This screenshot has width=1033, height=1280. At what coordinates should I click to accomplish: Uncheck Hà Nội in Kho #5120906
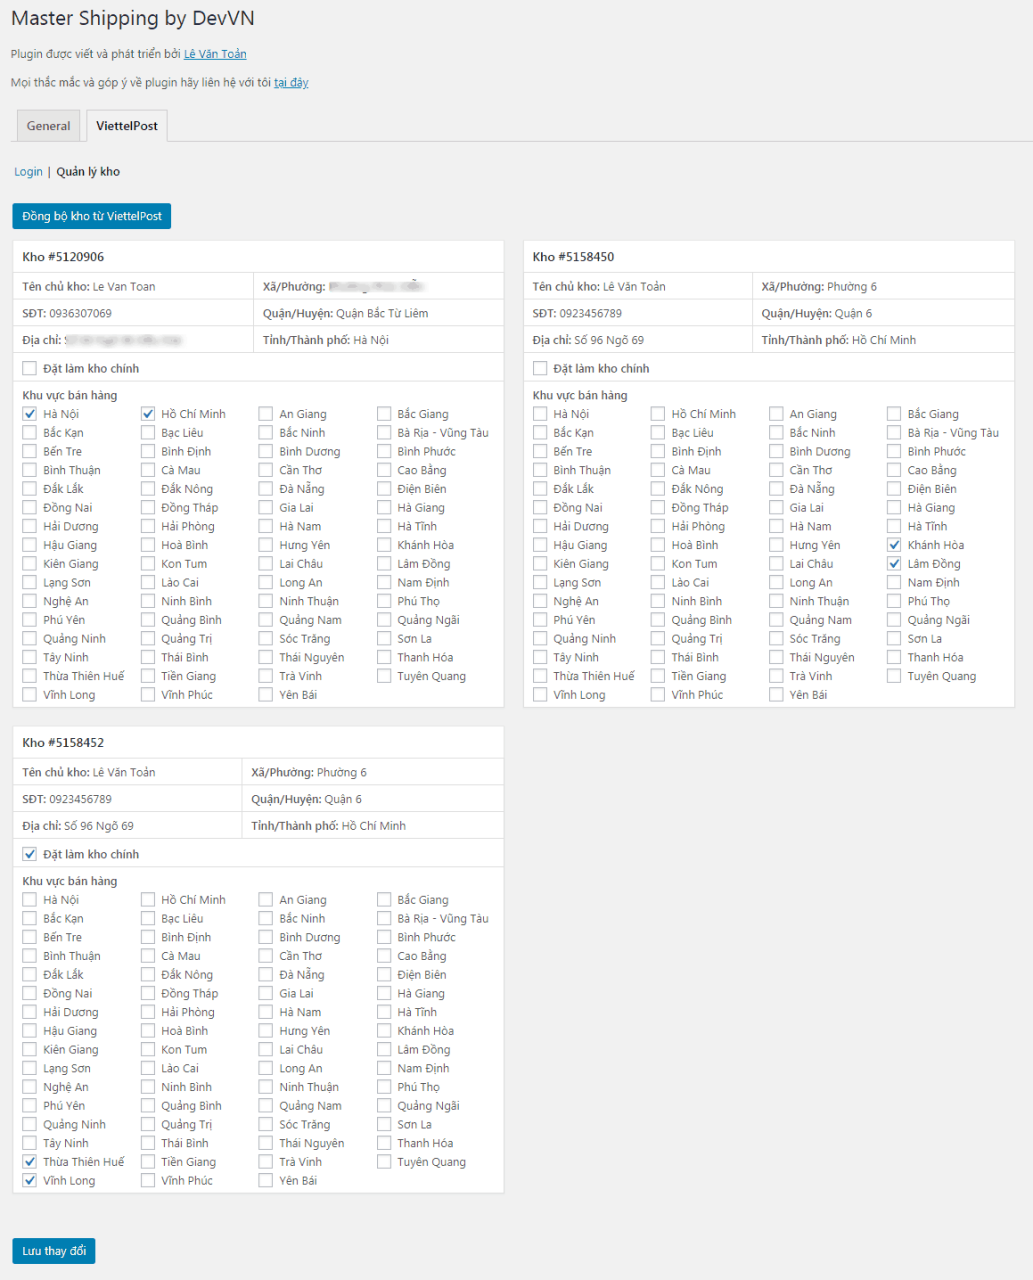click(x=30, y=414)
